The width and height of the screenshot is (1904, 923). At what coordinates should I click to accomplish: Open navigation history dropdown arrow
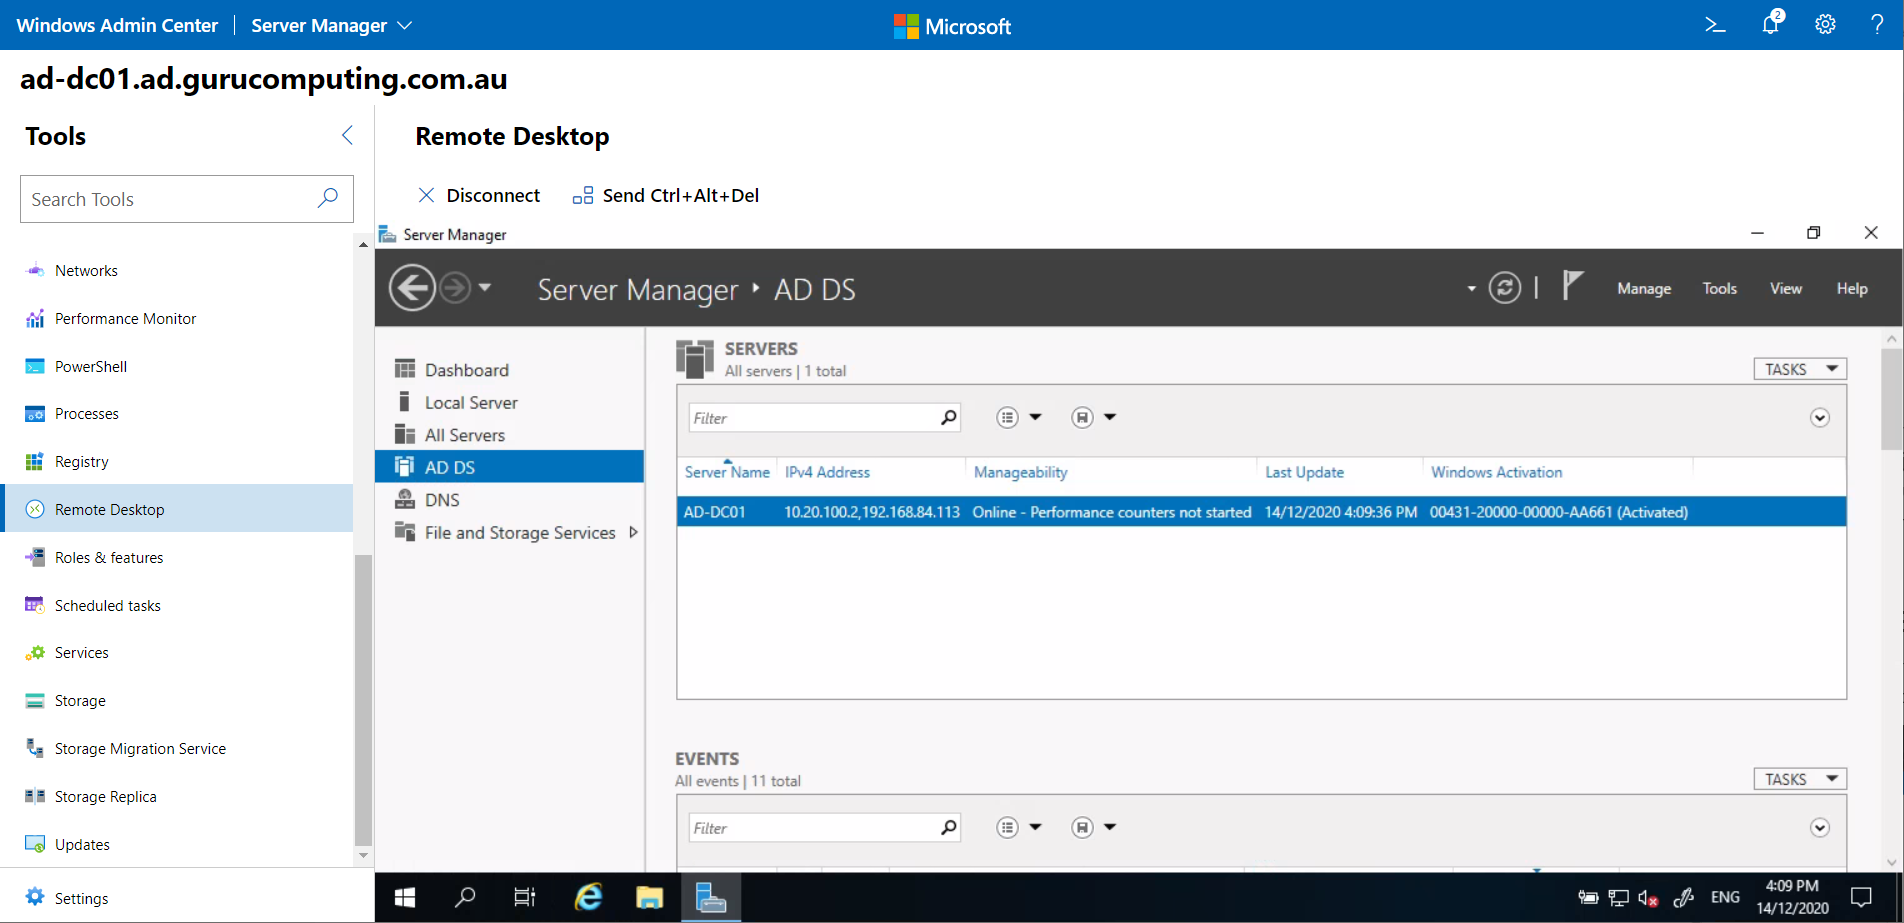[485, 288]
